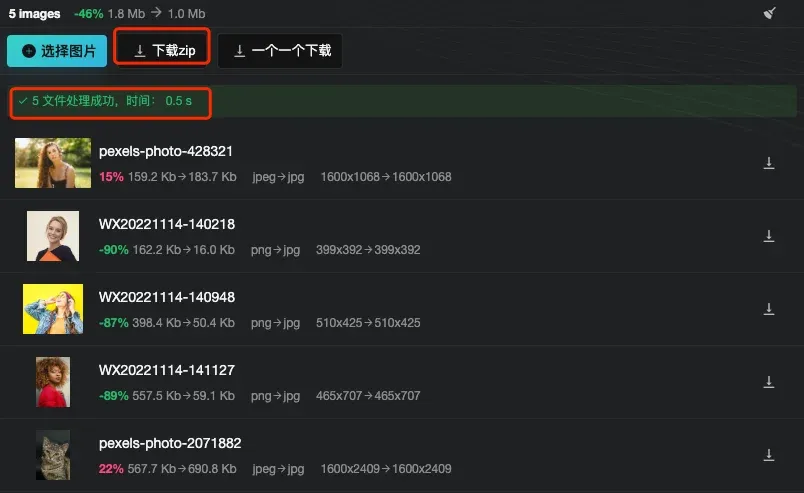Viewport: 804px width, 493px height.
Task: Download pexels-photo-2071882 via its arrow icon
Action: coord(769,455)
